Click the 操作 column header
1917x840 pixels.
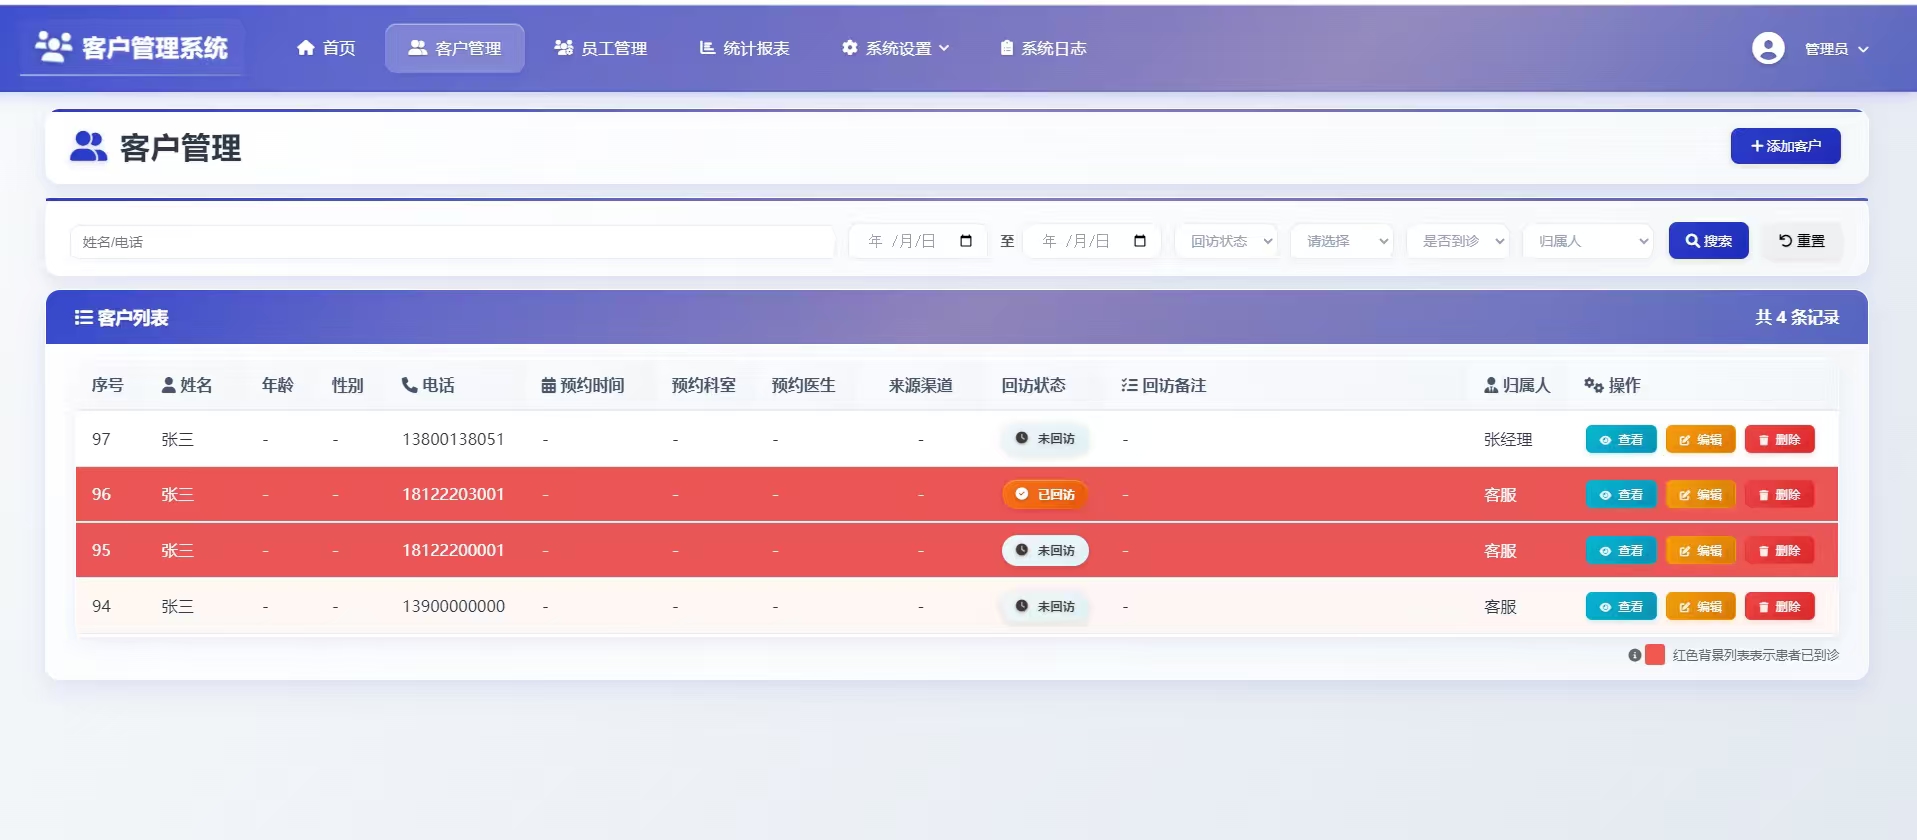[1612, 385]
